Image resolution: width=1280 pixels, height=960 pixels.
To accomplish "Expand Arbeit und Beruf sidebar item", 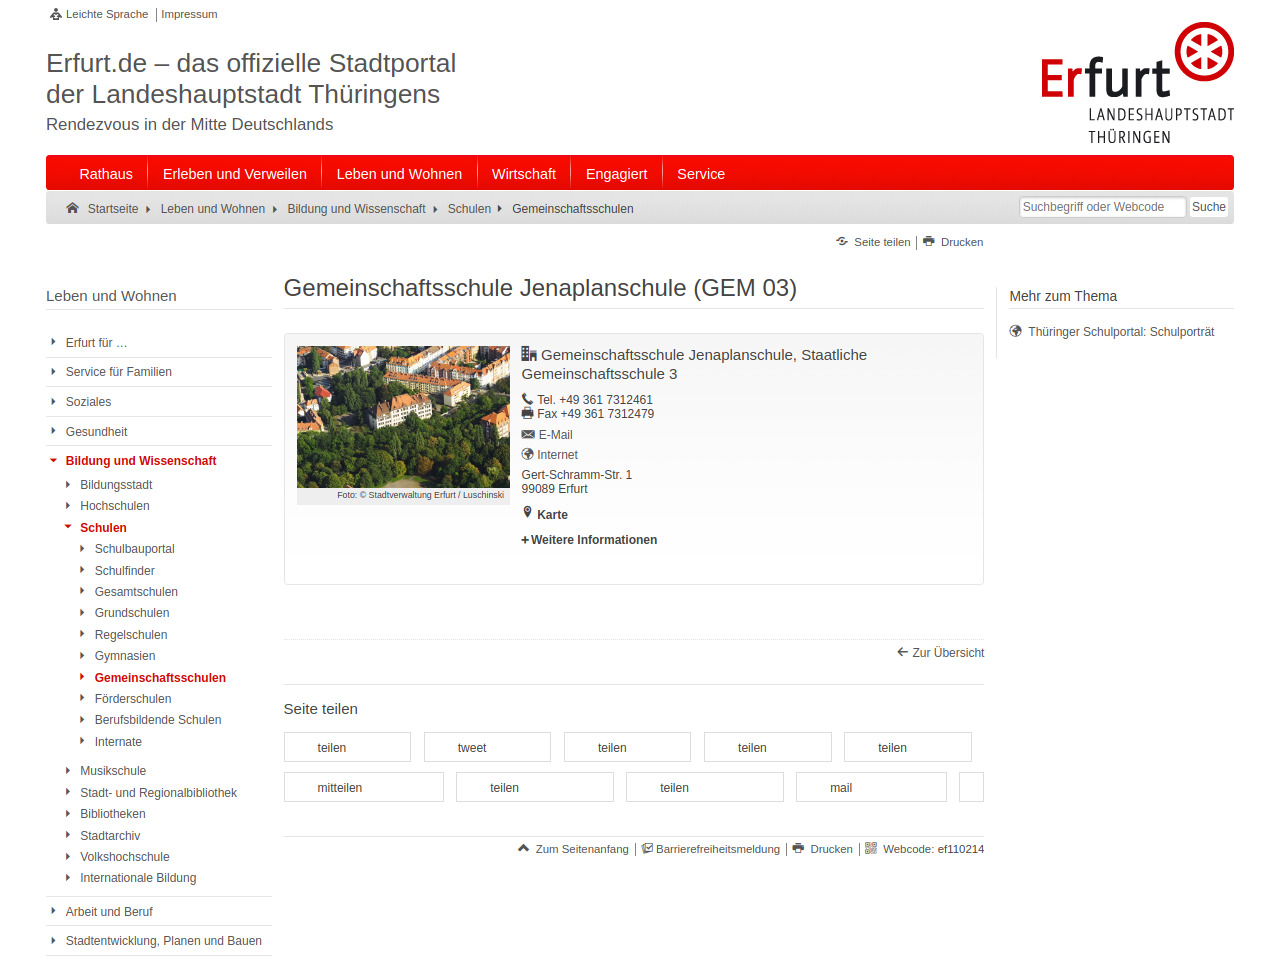I will coord(54,911).
